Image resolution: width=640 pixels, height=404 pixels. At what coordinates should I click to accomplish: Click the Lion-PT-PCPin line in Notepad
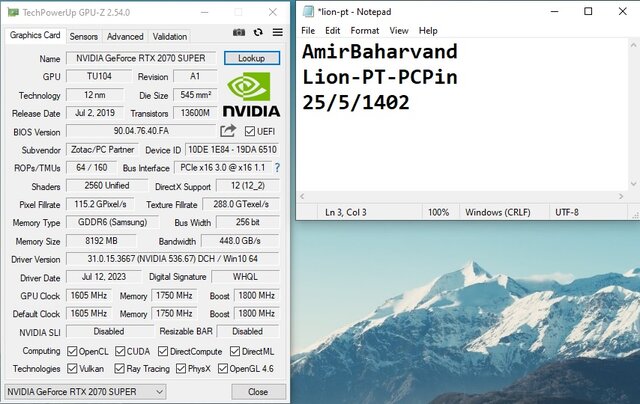(380, 77)
